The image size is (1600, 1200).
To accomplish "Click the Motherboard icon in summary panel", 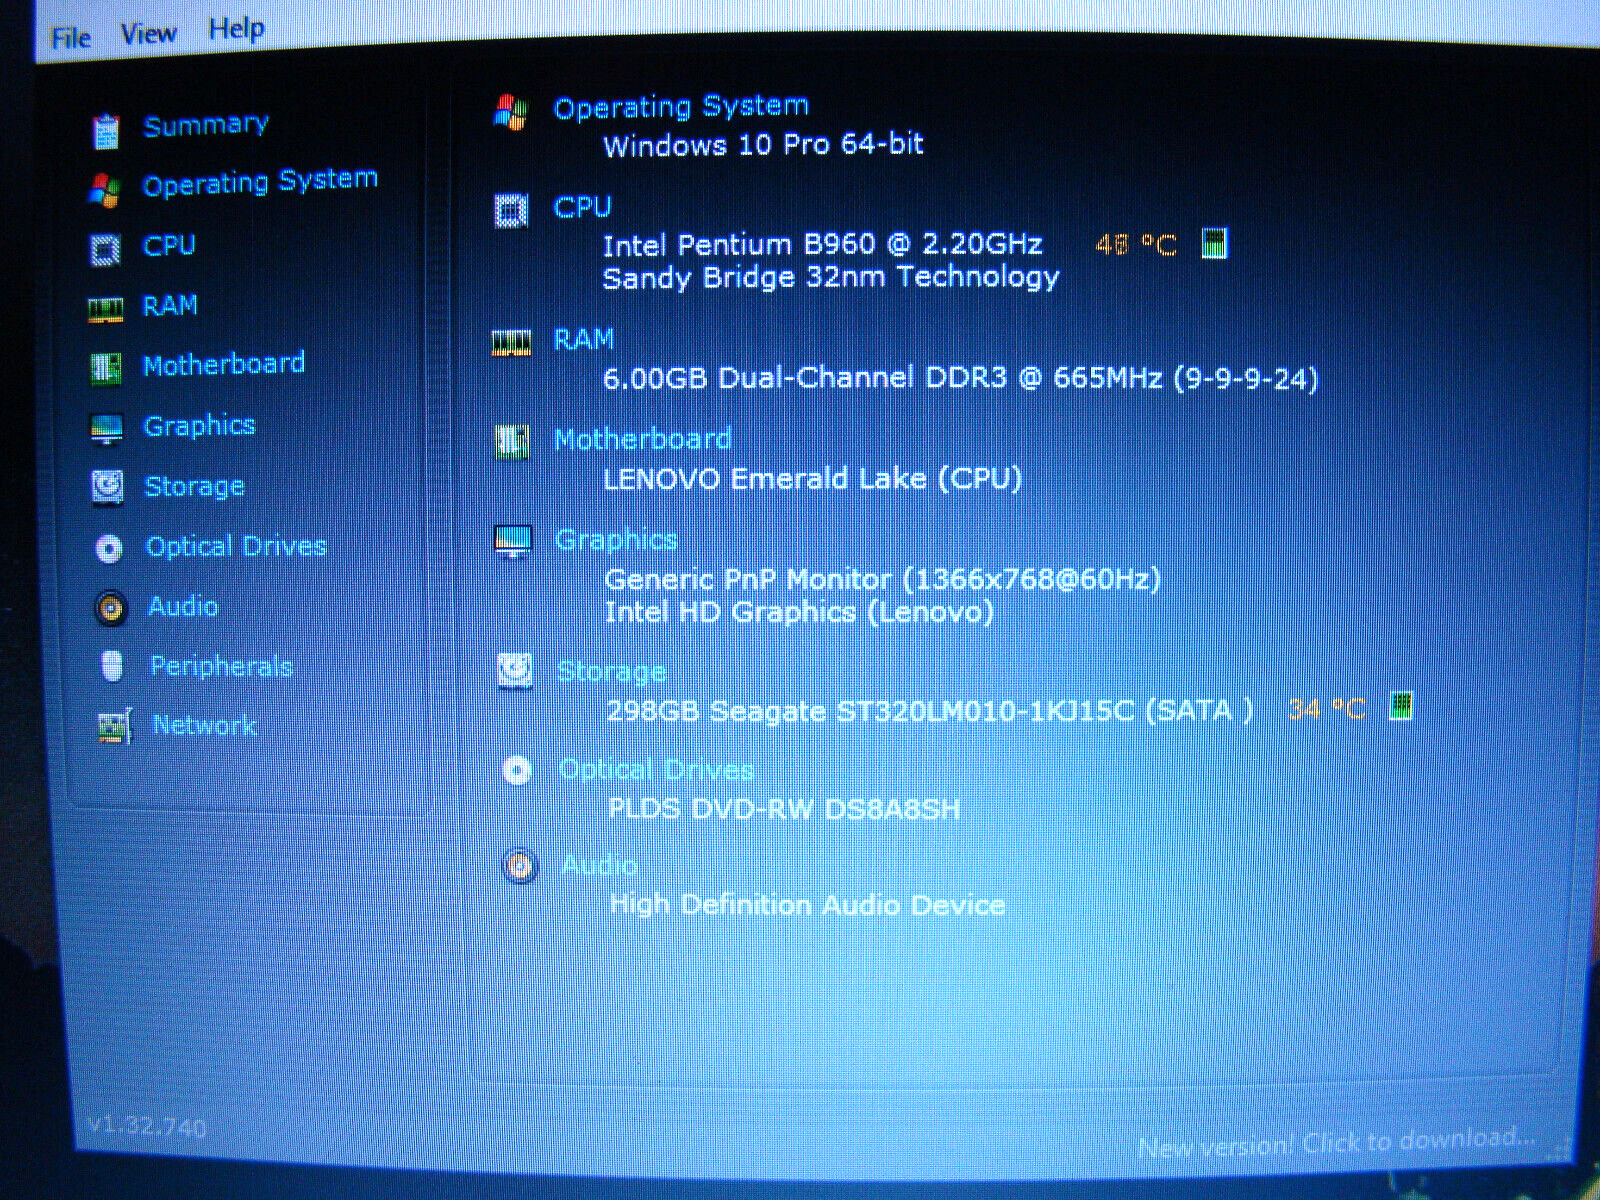I will coord(513,442).
